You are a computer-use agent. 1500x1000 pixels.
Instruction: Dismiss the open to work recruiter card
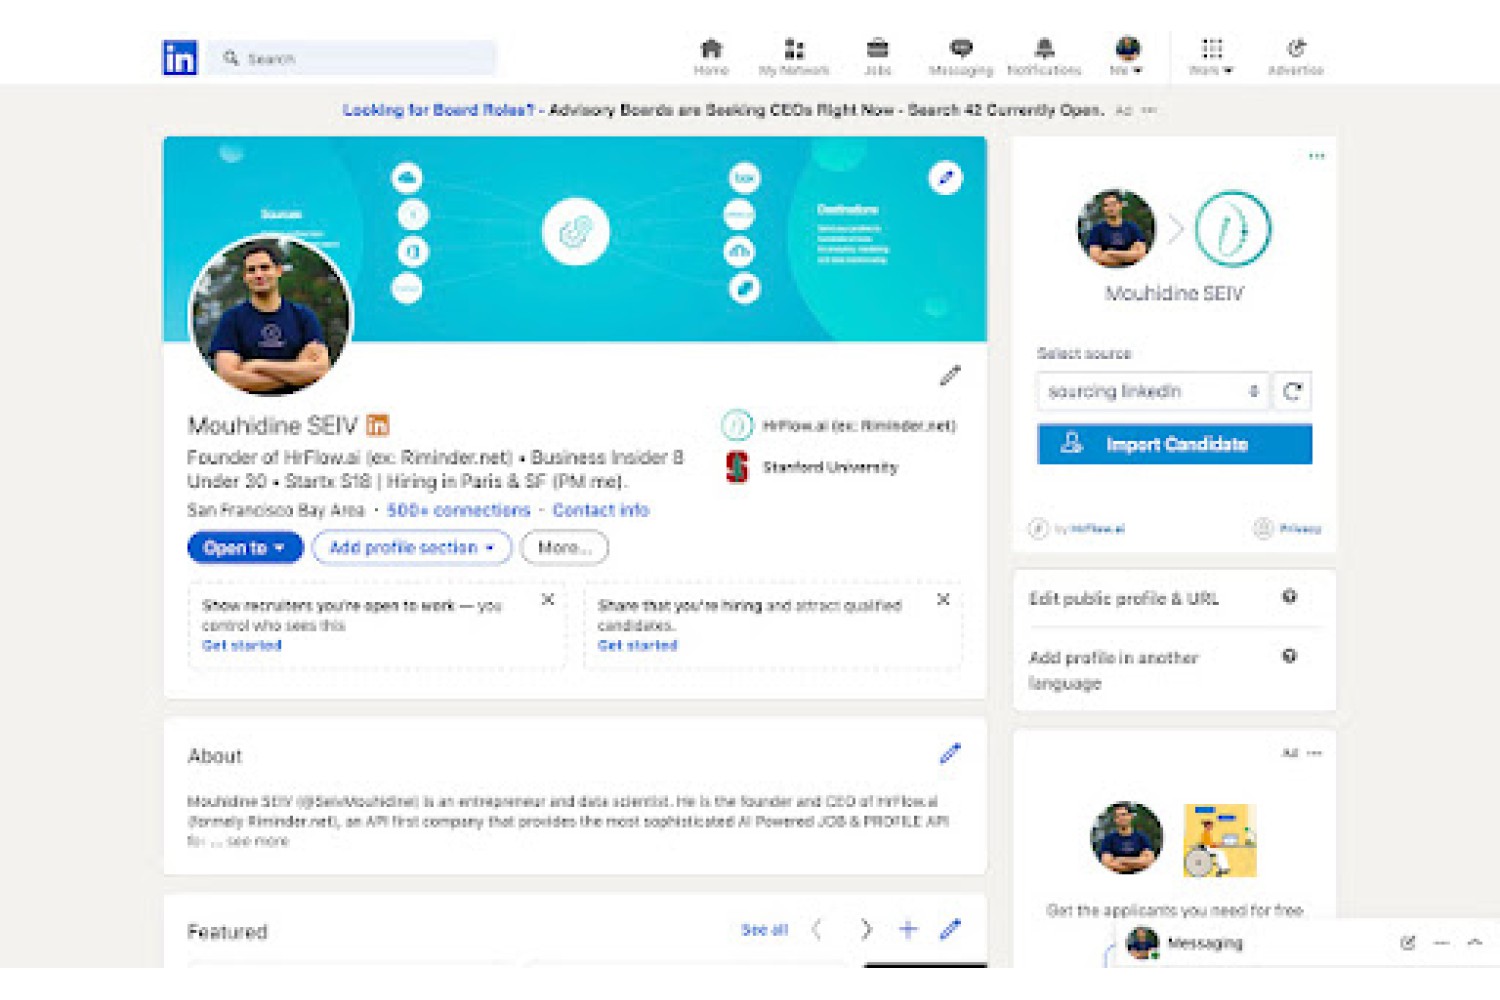548,599
